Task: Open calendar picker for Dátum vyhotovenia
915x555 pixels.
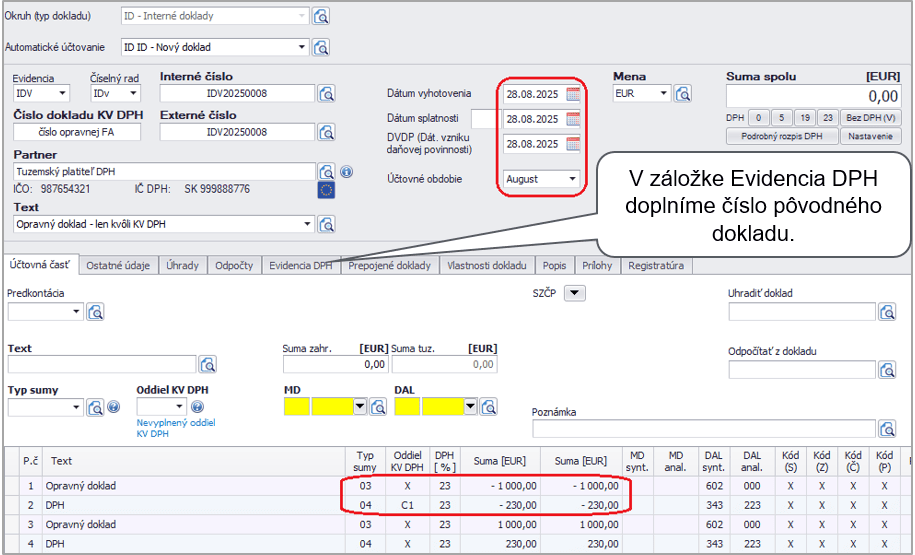Action: pos(573,94)
